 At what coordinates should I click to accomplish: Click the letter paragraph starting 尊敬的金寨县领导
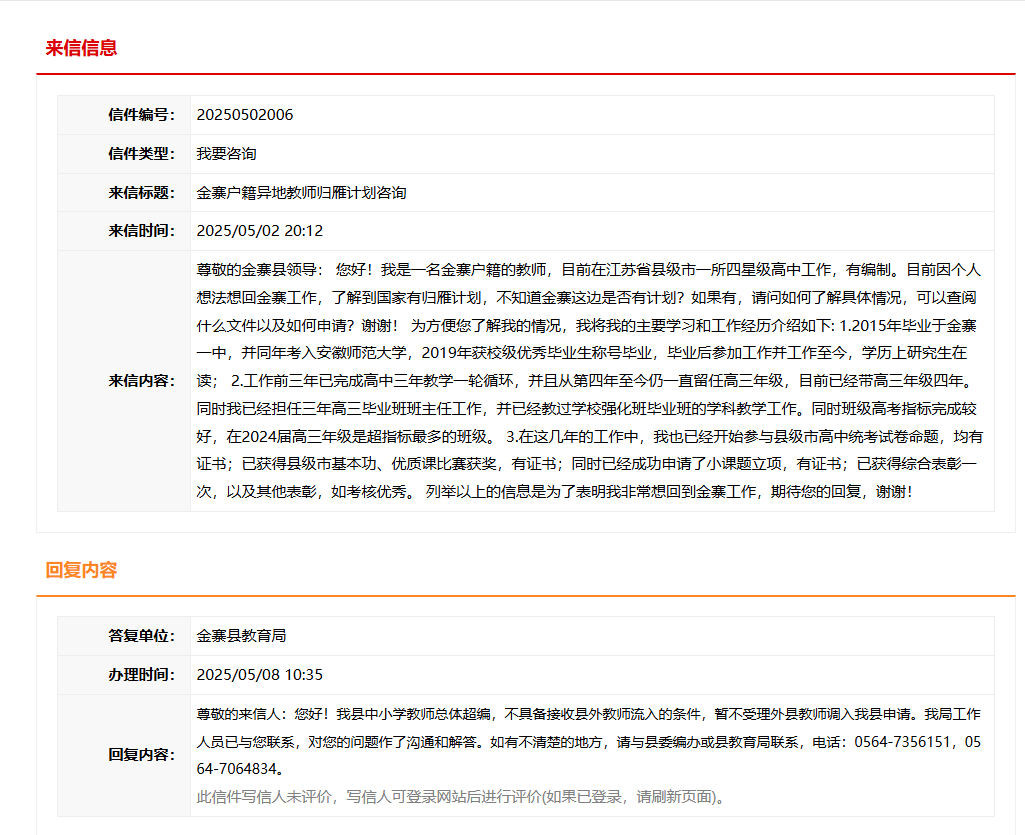pos(589,381)
